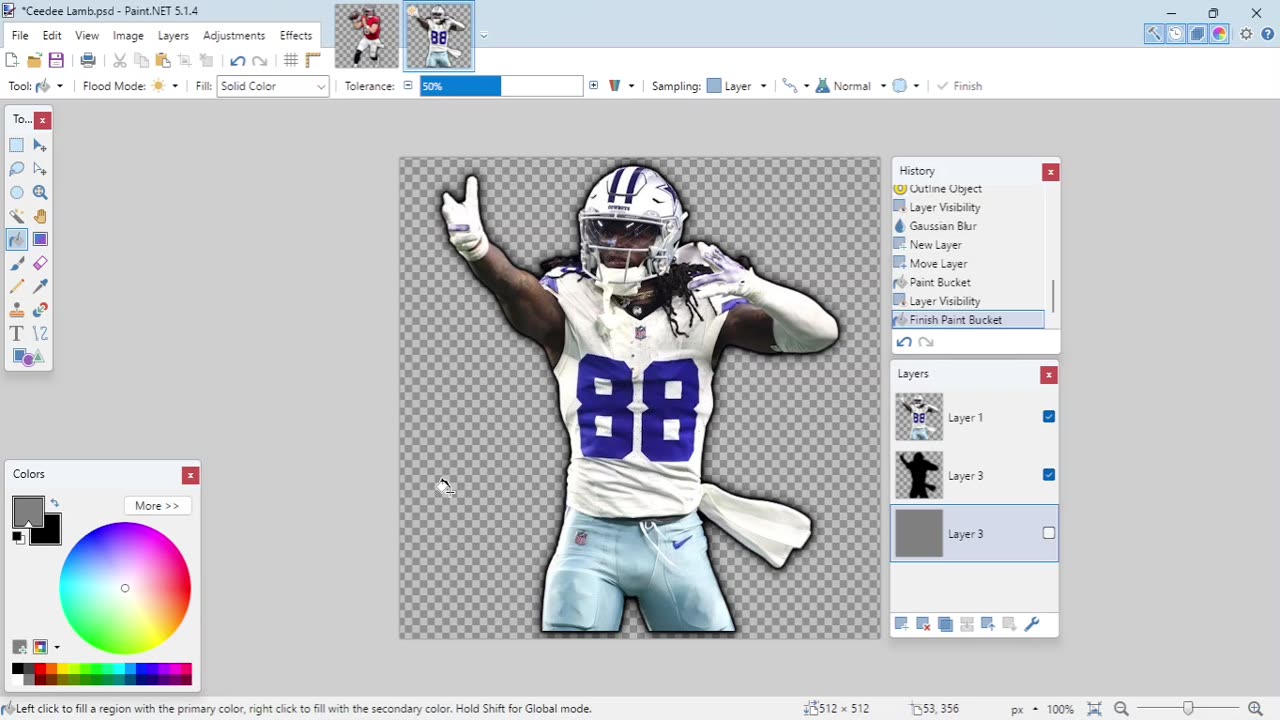Select the Paintbrush tool

click(x=17, y=263)
